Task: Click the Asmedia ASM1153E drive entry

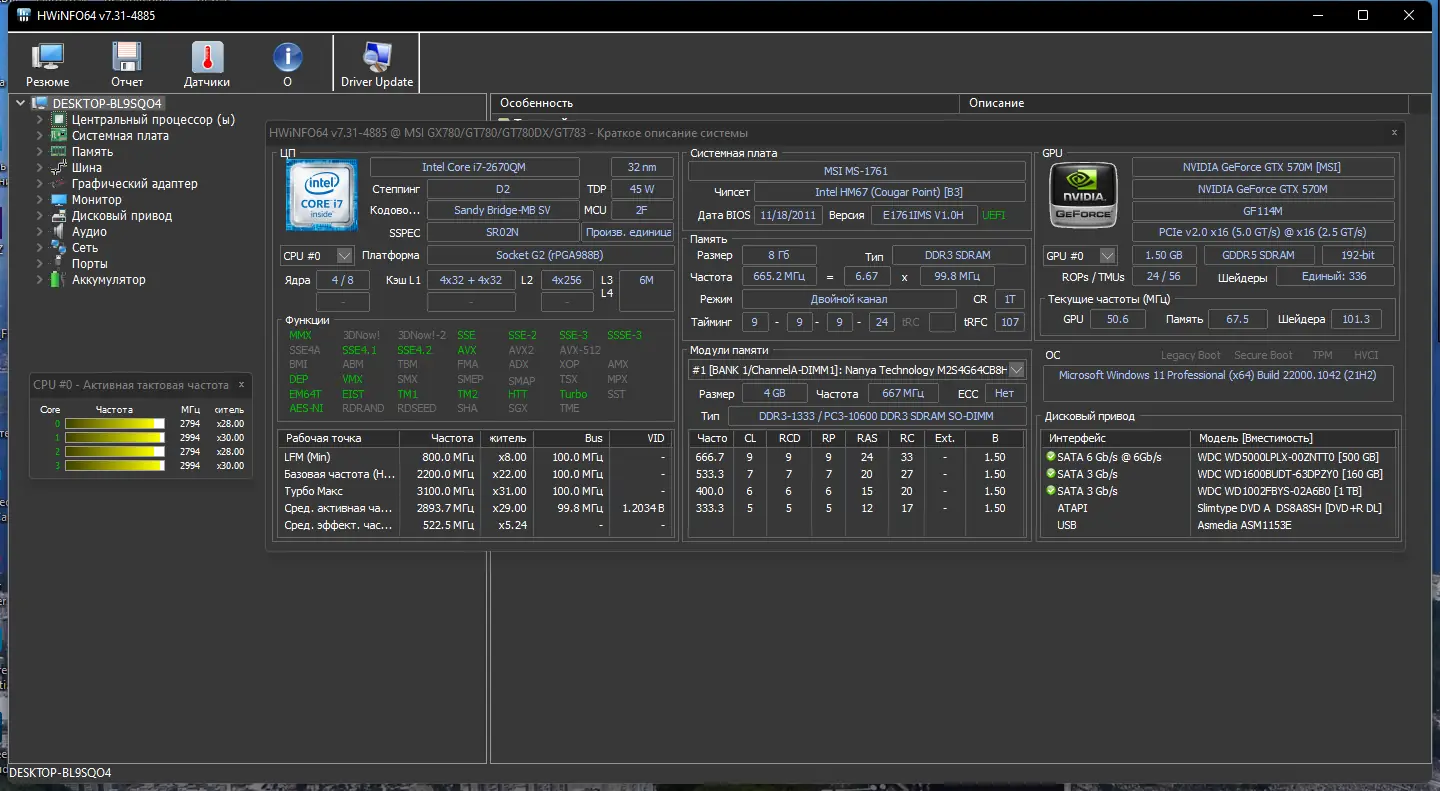Action: 1244,525
